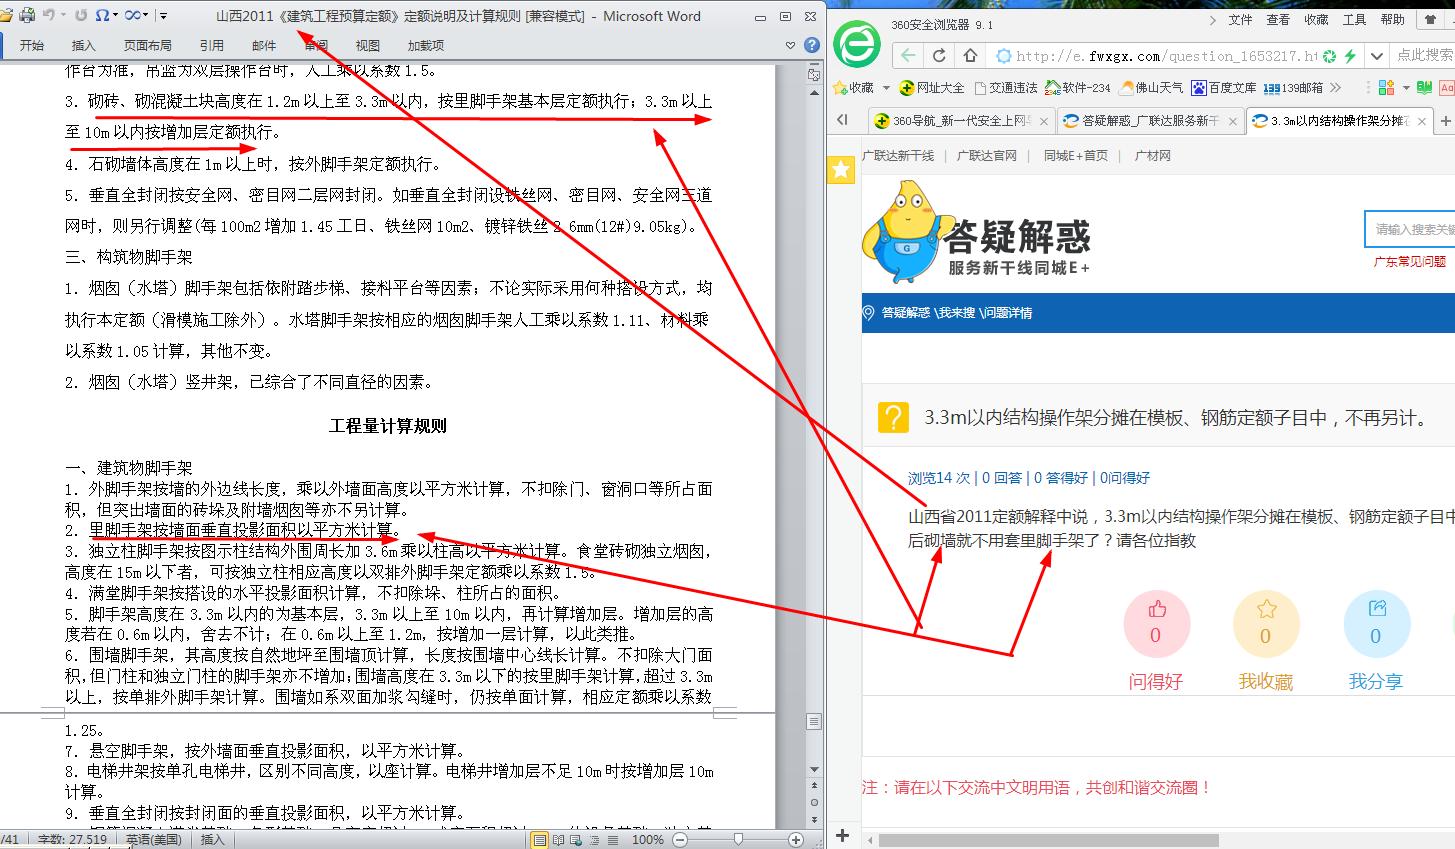Viewport: 1455px width, 849px height.
Task: Open the 邮件 ribbon tab
Action: pyautogui.click(x=264, y=45)
